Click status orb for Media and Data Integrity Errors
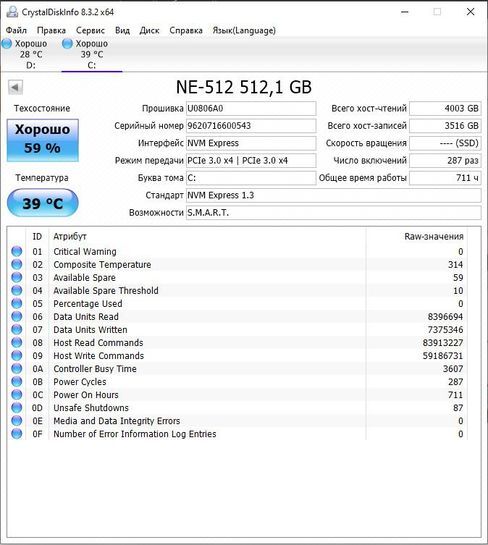Viewport: 488px width, 545px height. point(16,421)
